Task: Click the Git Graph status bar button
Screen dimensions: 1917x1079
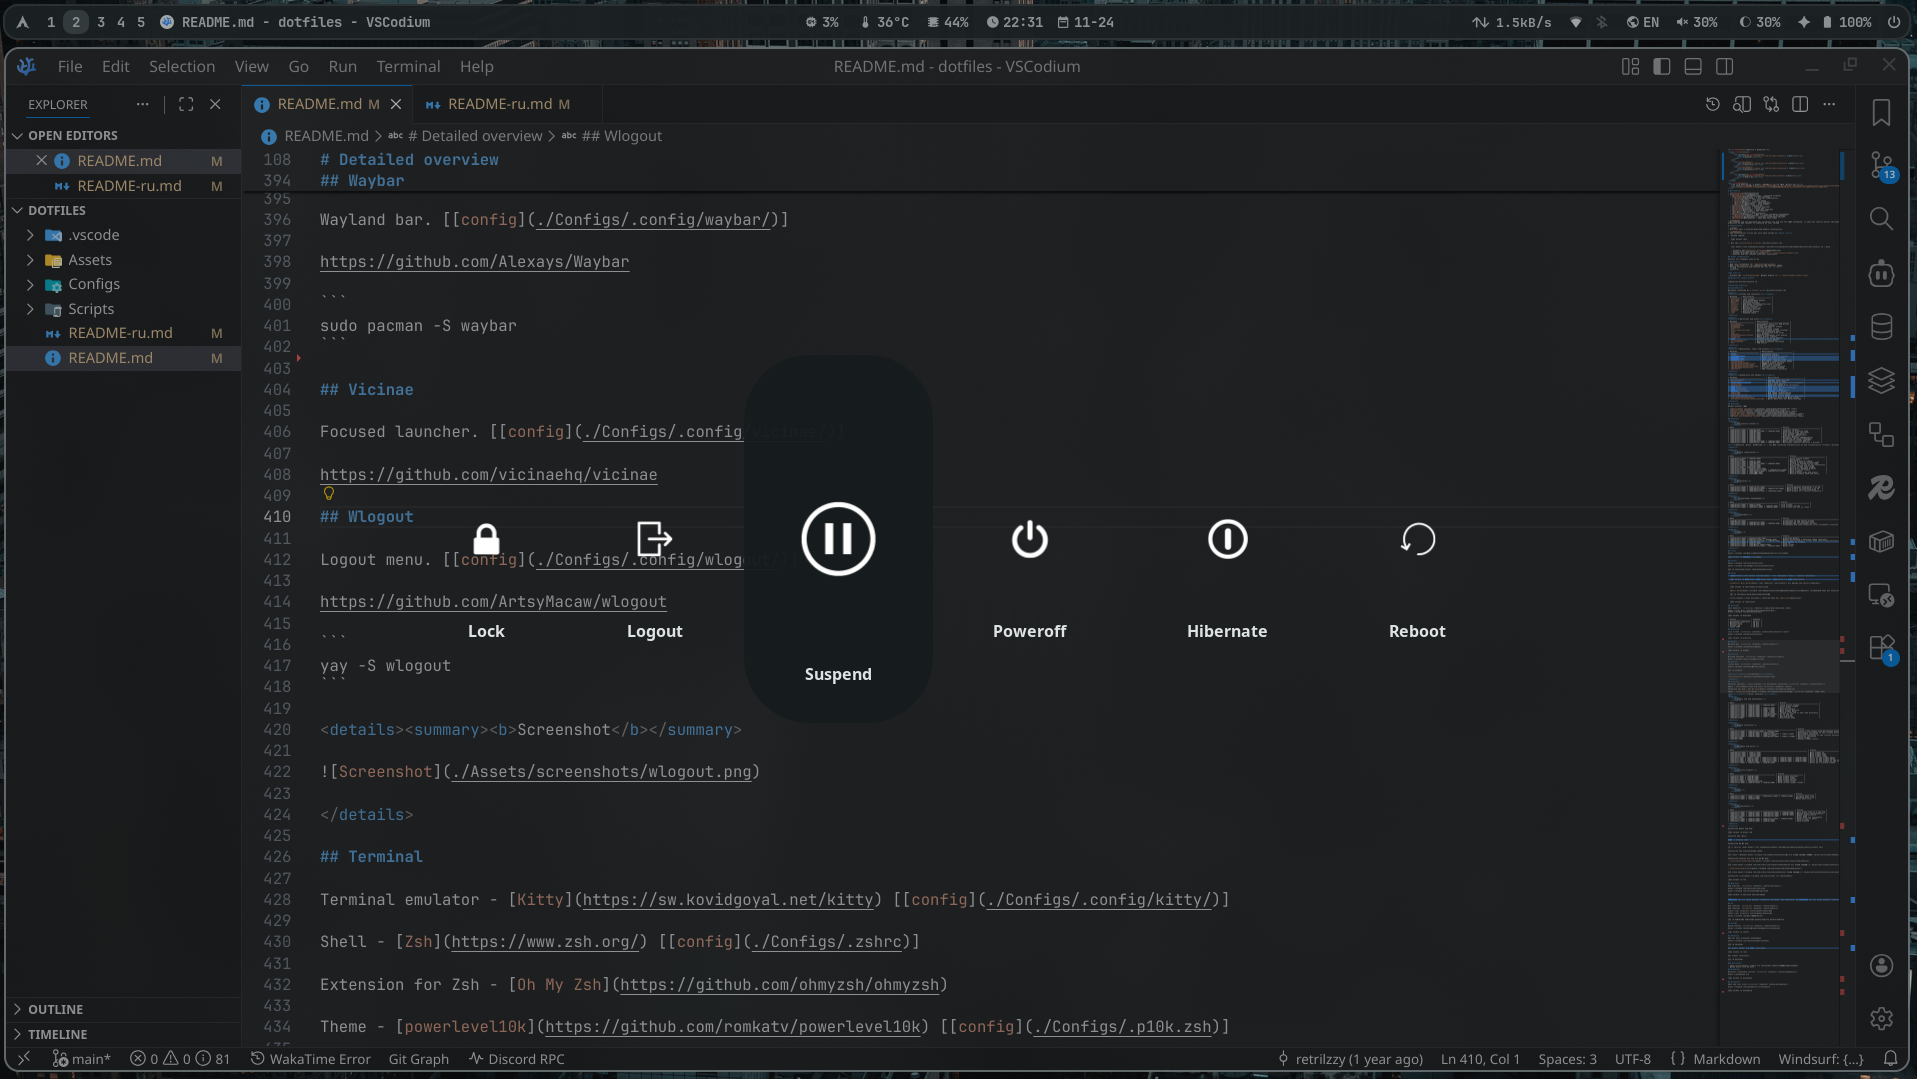Action: pyautogui.click(x=418, y=1059)
